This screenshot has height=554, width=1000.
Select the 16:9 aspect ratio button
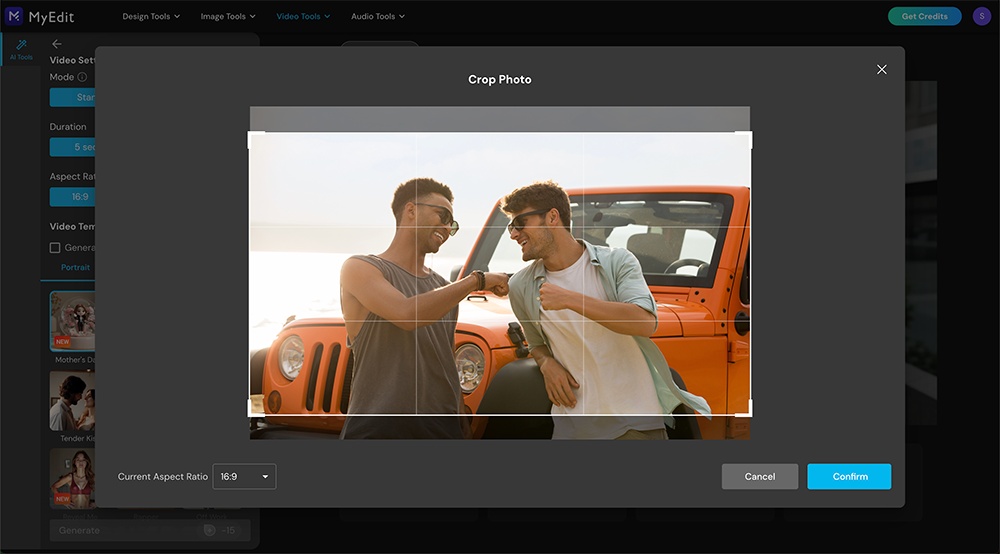click(x=73, y=197)
